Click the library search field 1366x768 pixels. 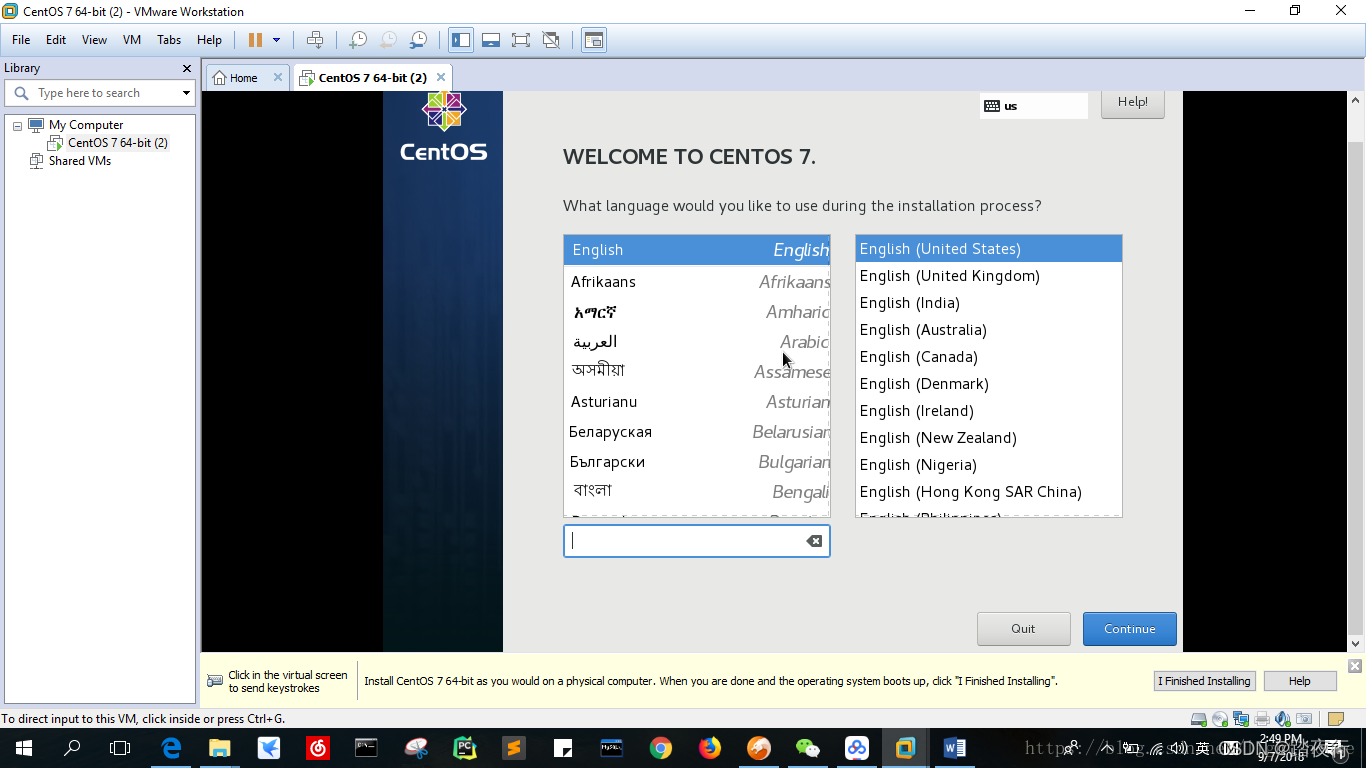pyautogui.click(x=100, y=93)
